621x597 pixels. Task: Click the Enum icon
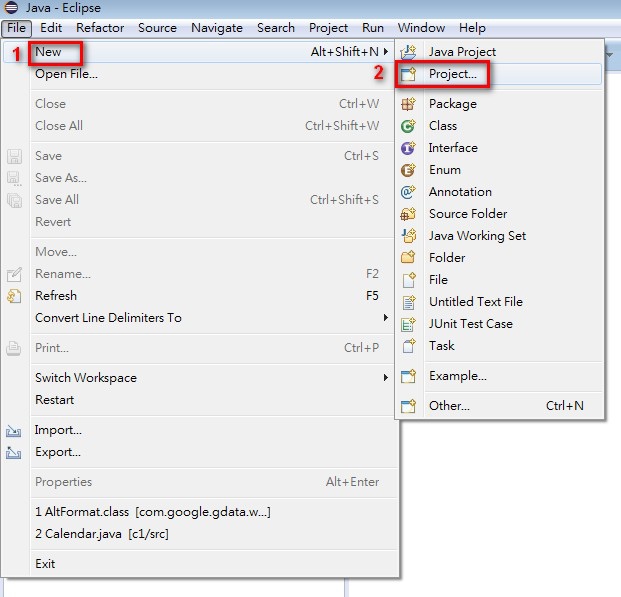(408, 170)
